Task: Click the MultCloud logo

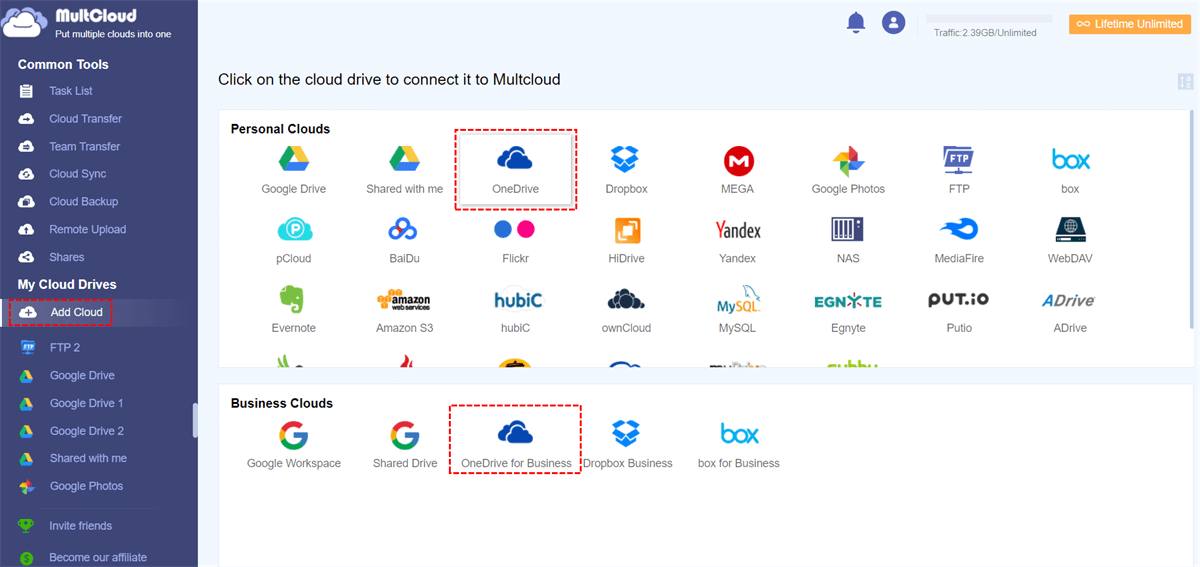Action: (87, 23)
